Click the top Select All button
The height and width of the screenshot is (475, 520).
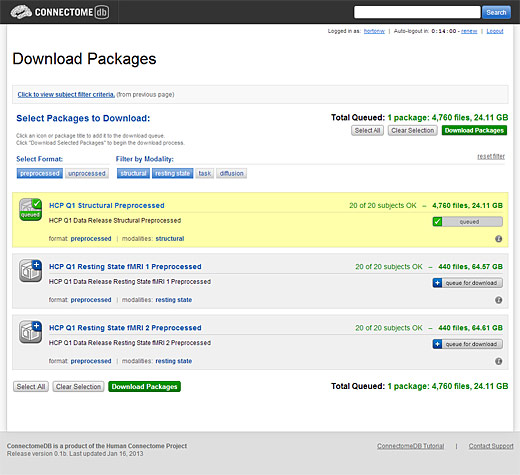[x=367, y=130]
